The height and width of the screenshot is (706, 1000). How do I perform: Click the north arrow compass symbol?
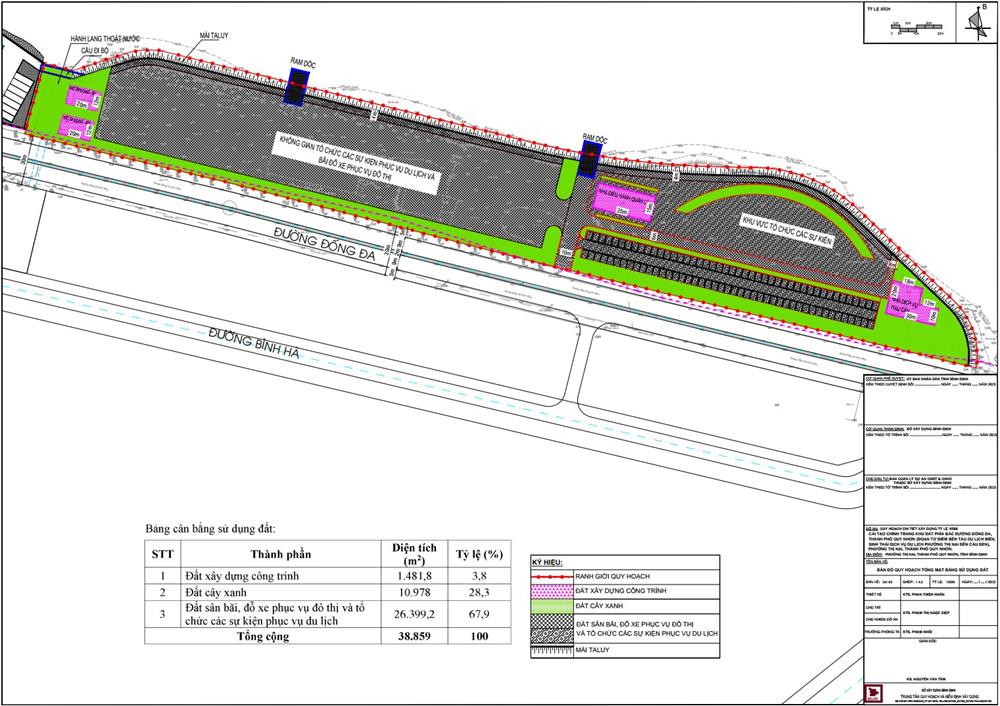(976, 23)
